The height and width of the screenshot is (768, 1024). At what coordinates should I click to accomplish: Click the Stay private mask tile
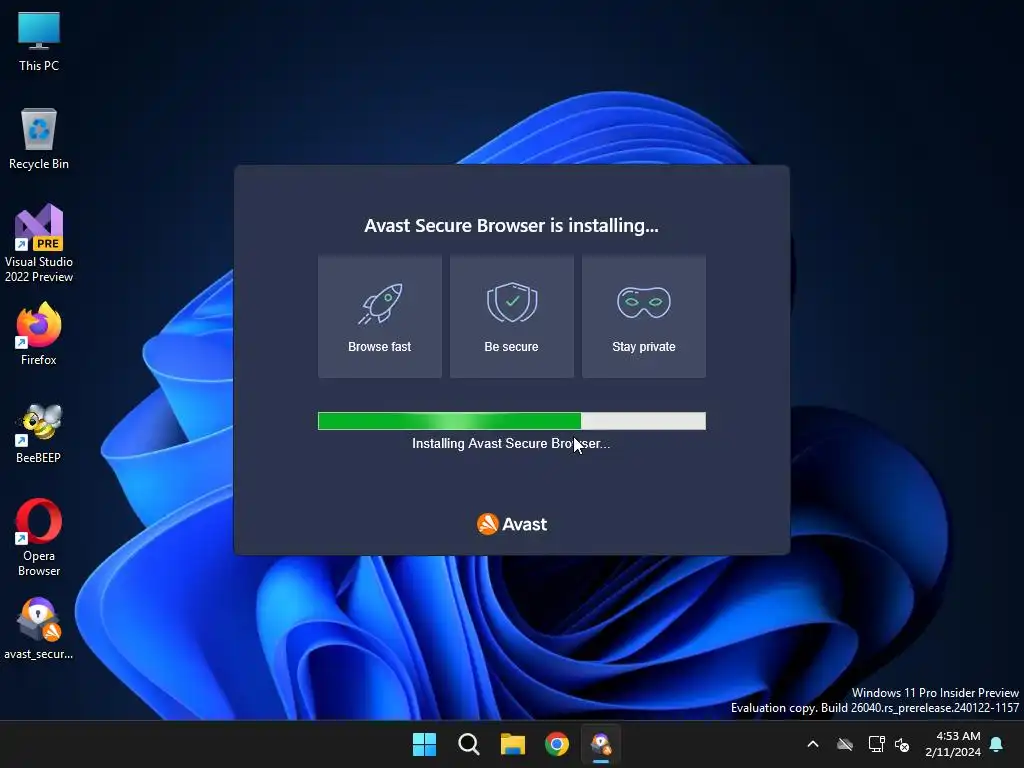[x=643, y=317]
